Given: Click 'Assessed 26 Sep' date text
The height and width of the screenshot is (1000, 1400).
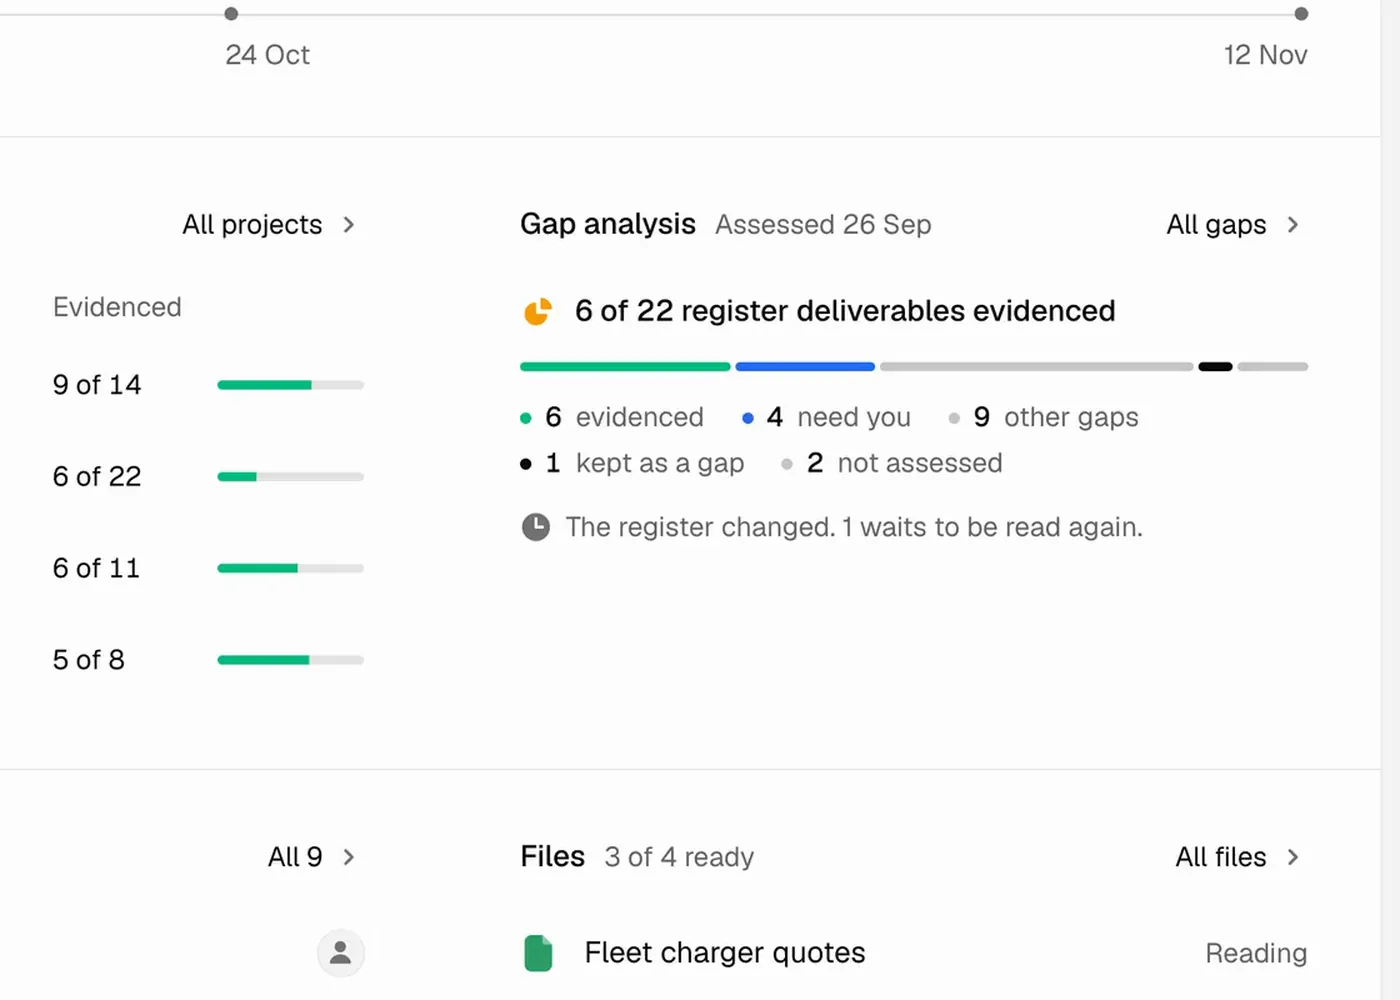Looking at the screenshot, I should (x=823, y=225).
